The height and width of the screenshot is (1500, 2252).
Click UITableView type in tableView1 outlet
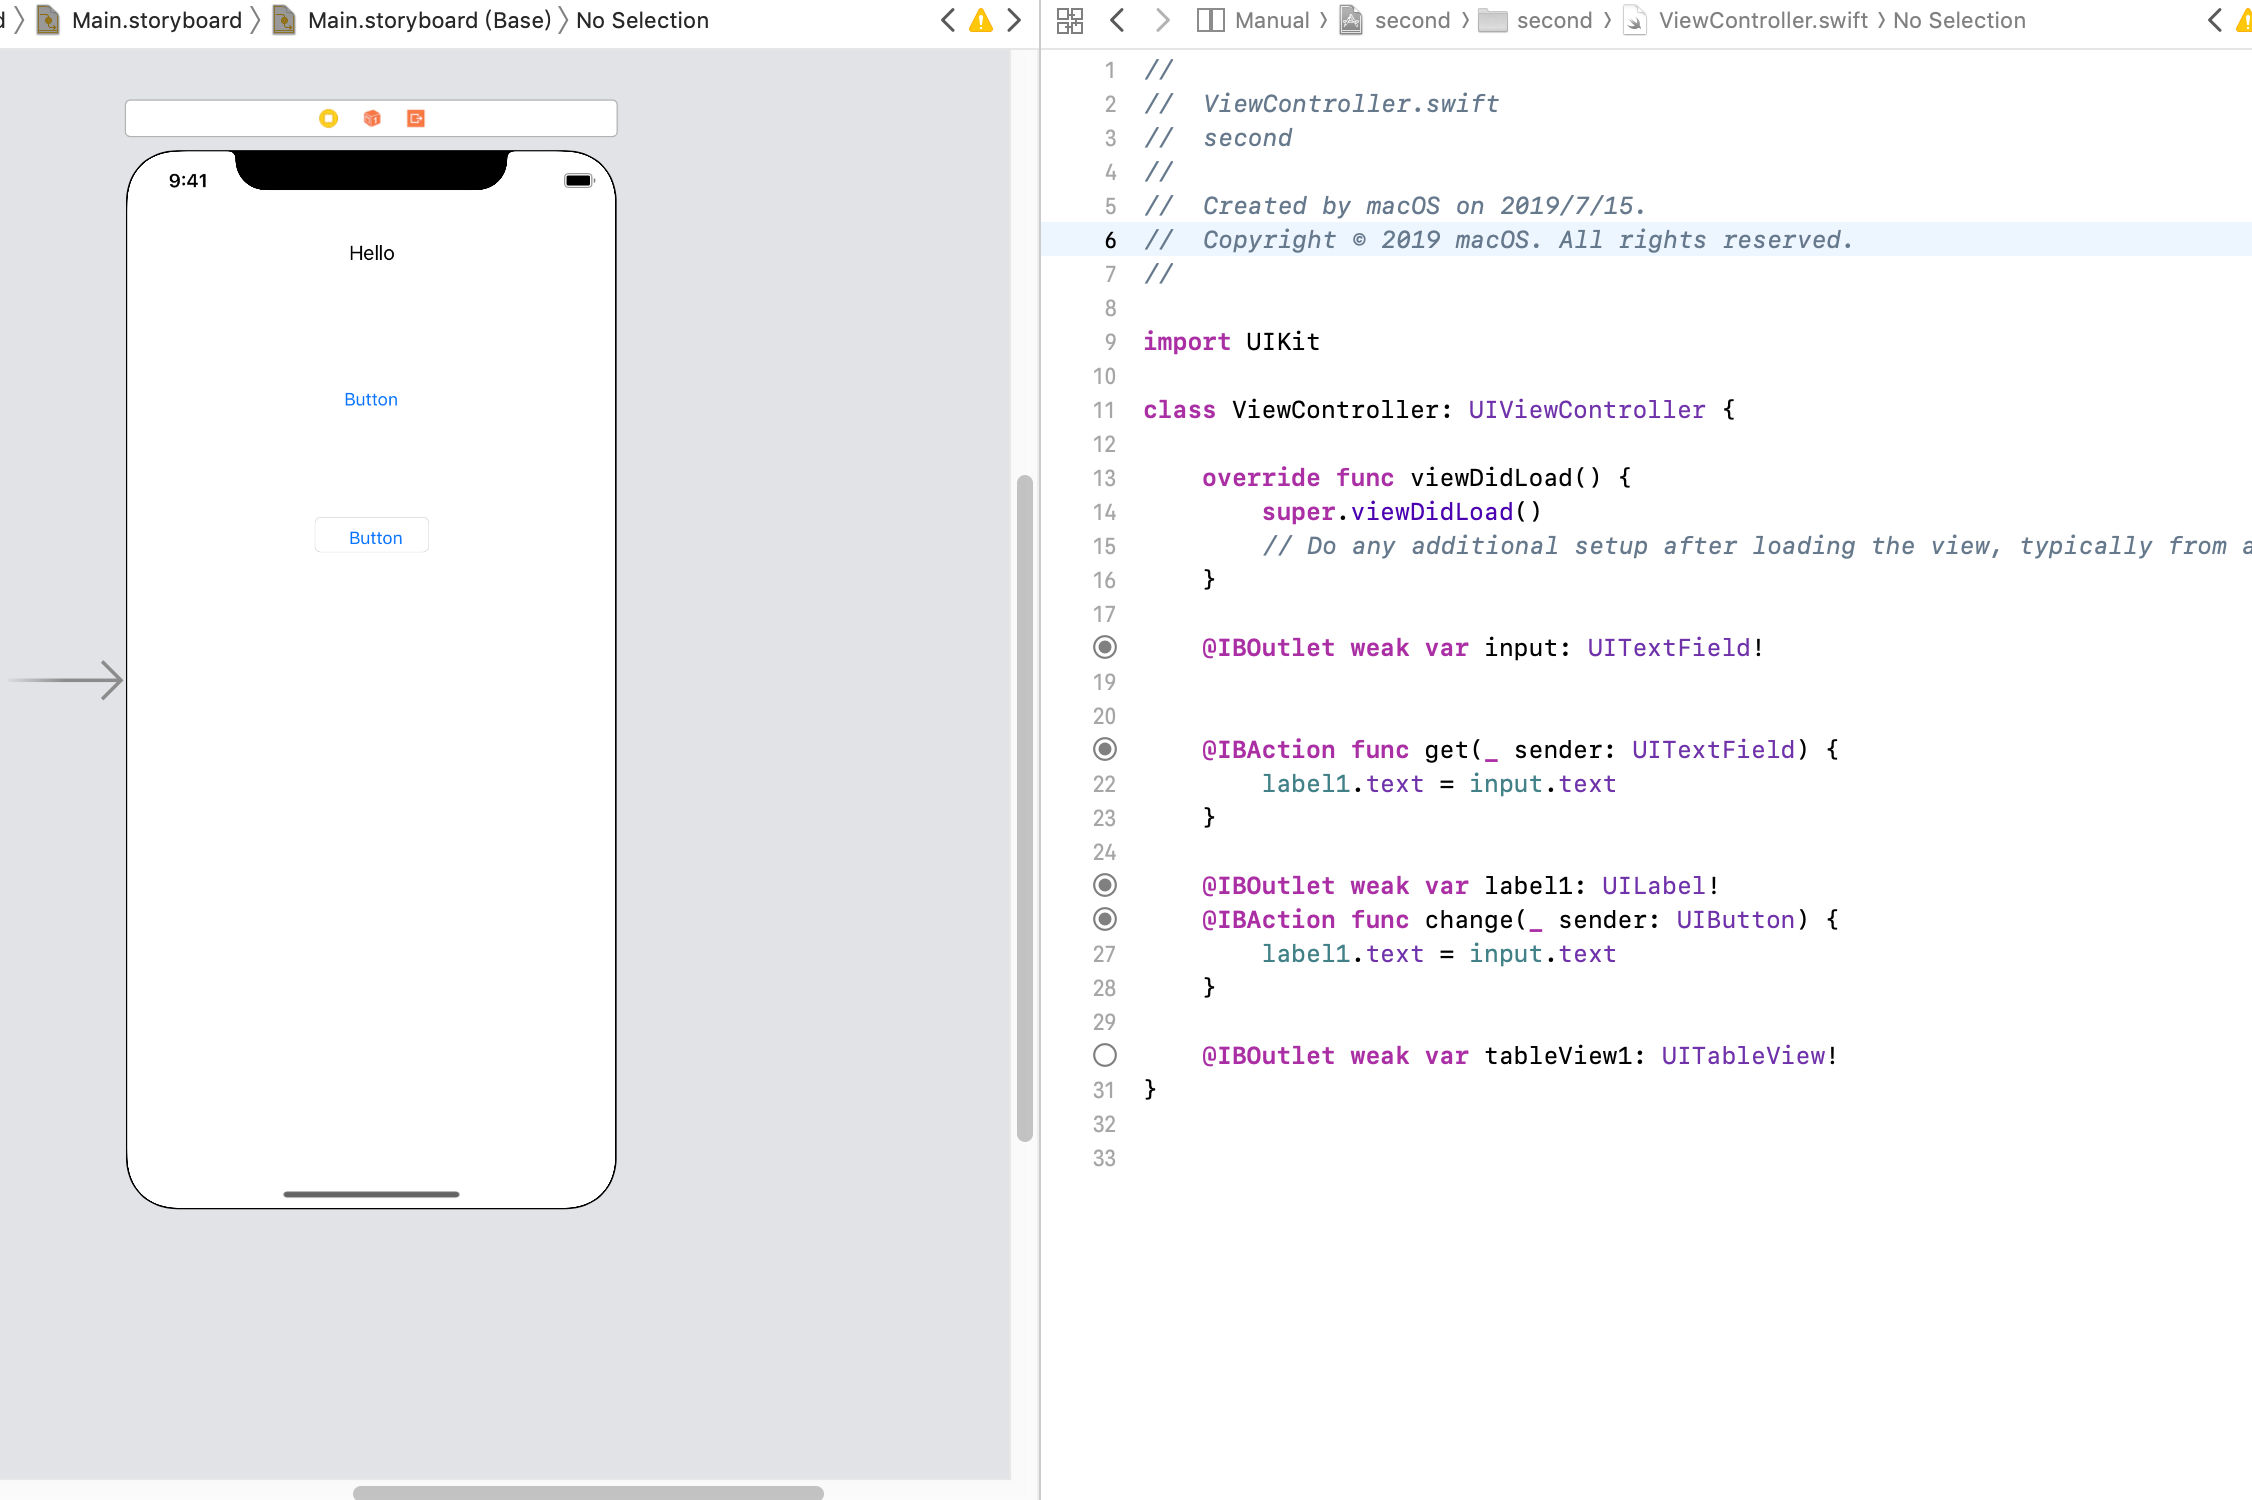coord(1743,1056)
